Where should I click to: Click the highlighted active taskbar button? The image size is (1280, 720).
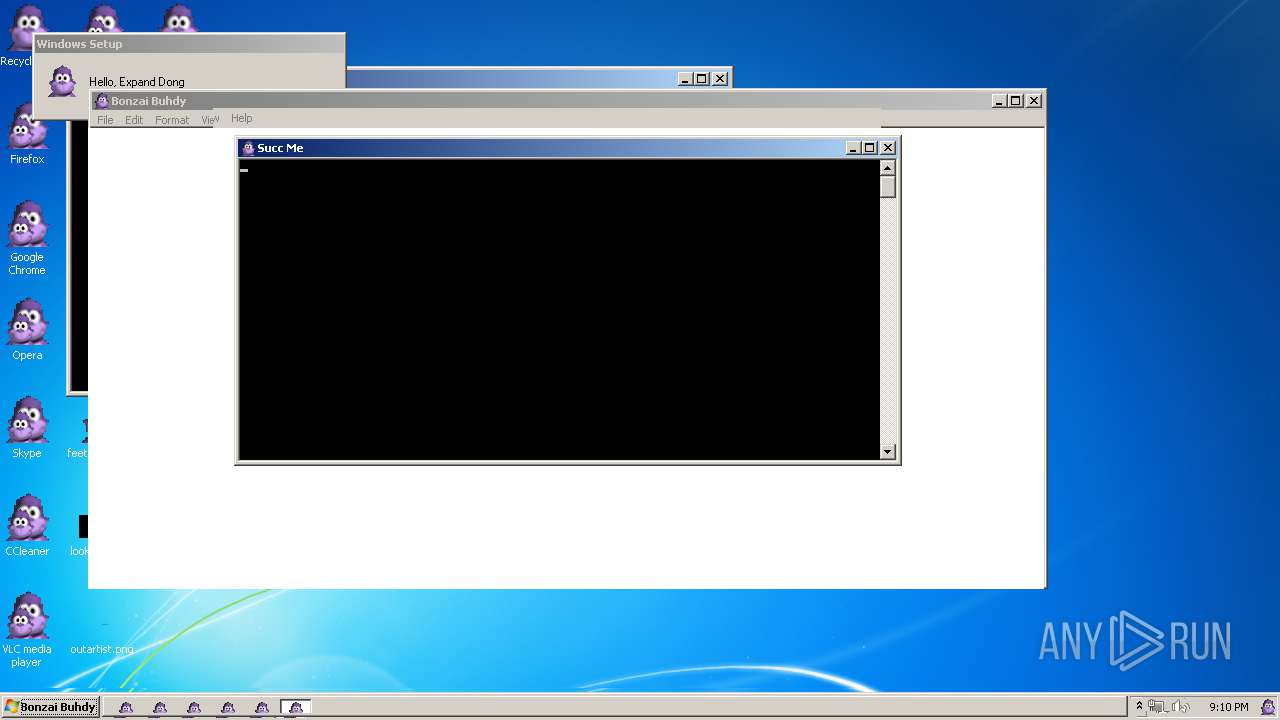(295, 707)
